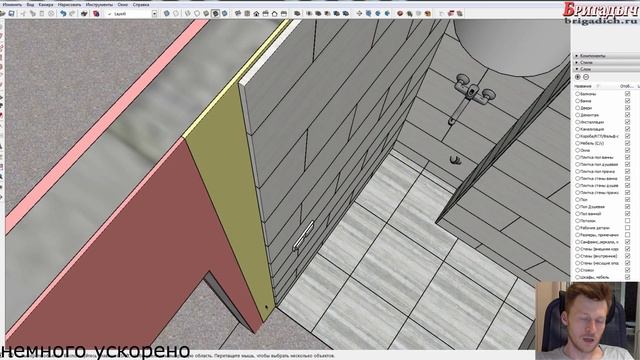Show the Рабочие детали layer

[627, 228]
